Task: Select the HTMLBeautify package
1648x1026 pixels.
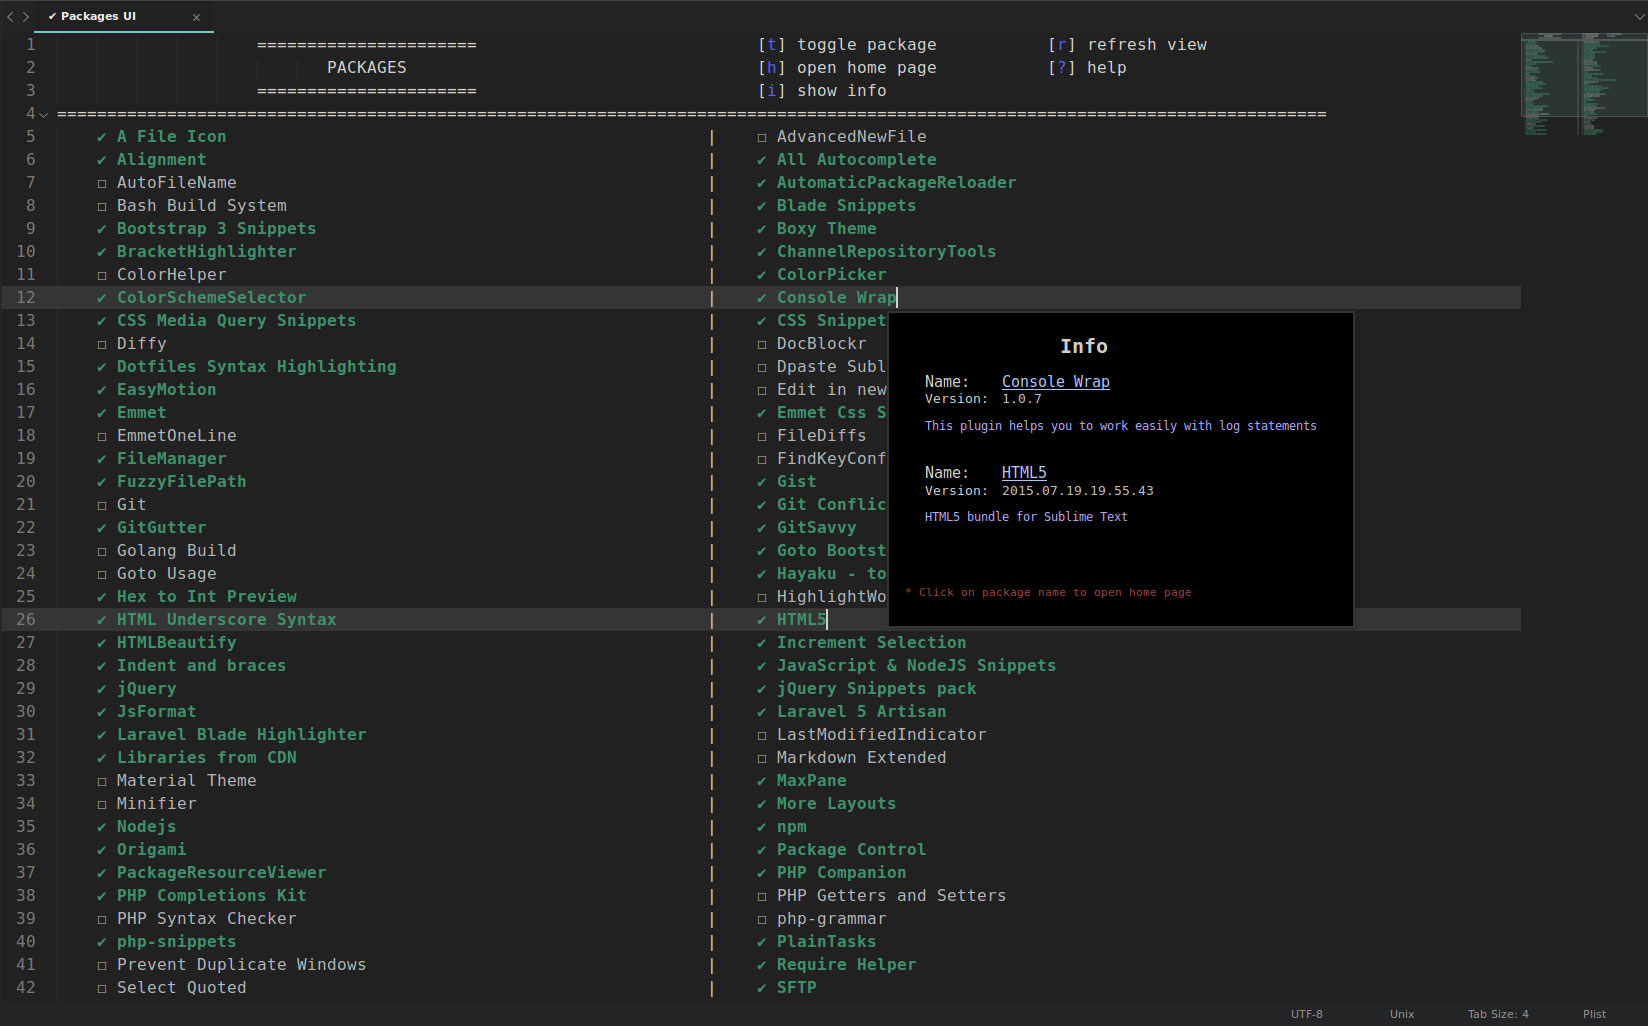Action: [176, 643]
